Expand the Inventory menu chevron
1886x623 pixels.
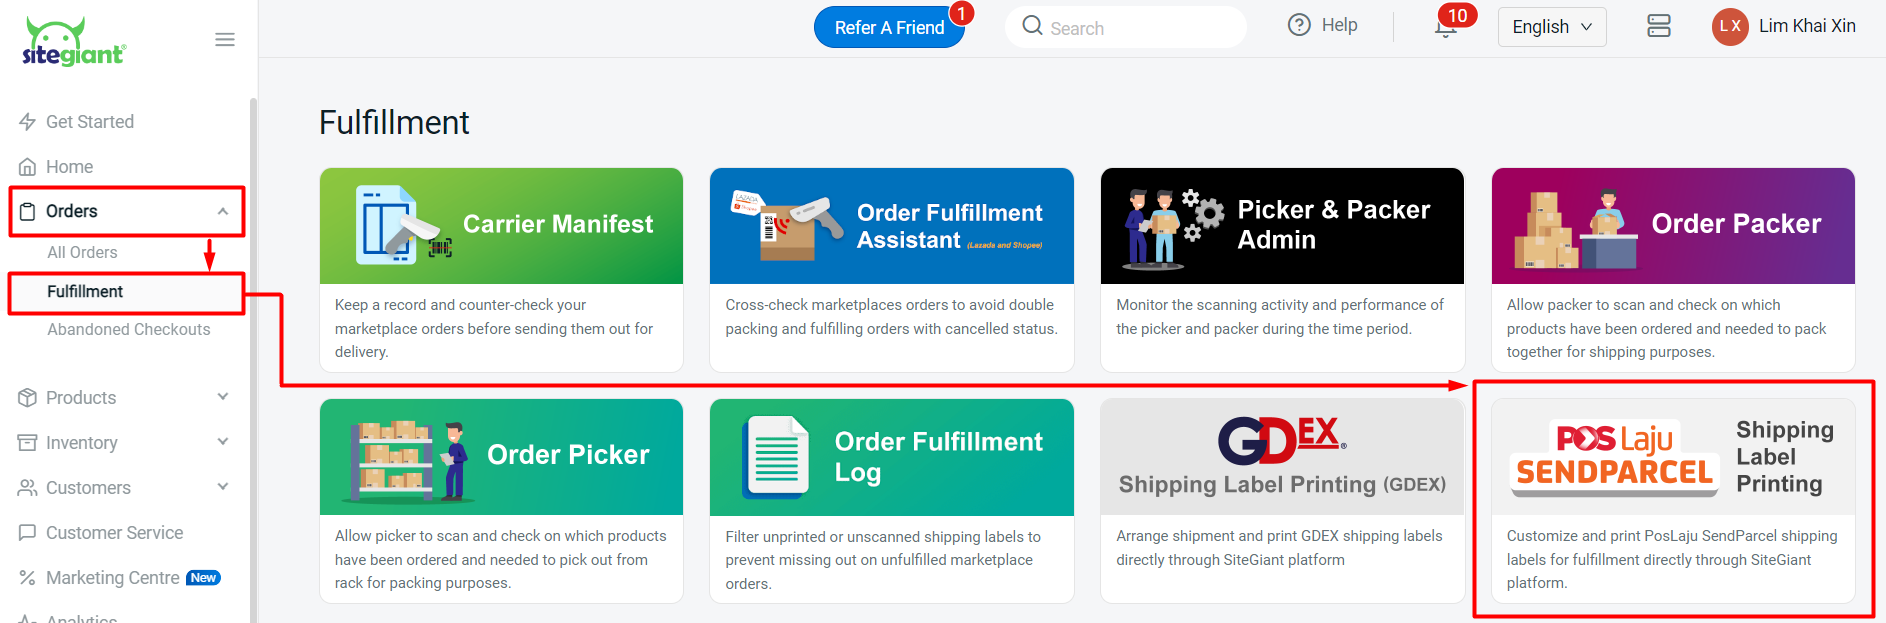tap(223, 442)
